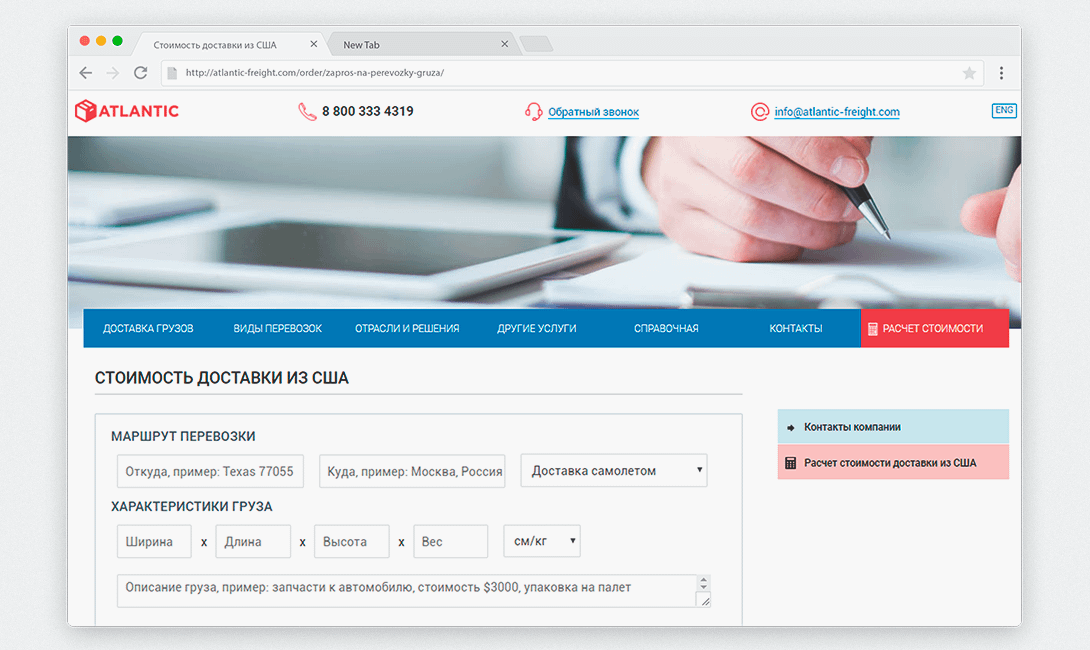
Task: Click the calculator icon in the pink sidebar item
Action: click(790, 463)
